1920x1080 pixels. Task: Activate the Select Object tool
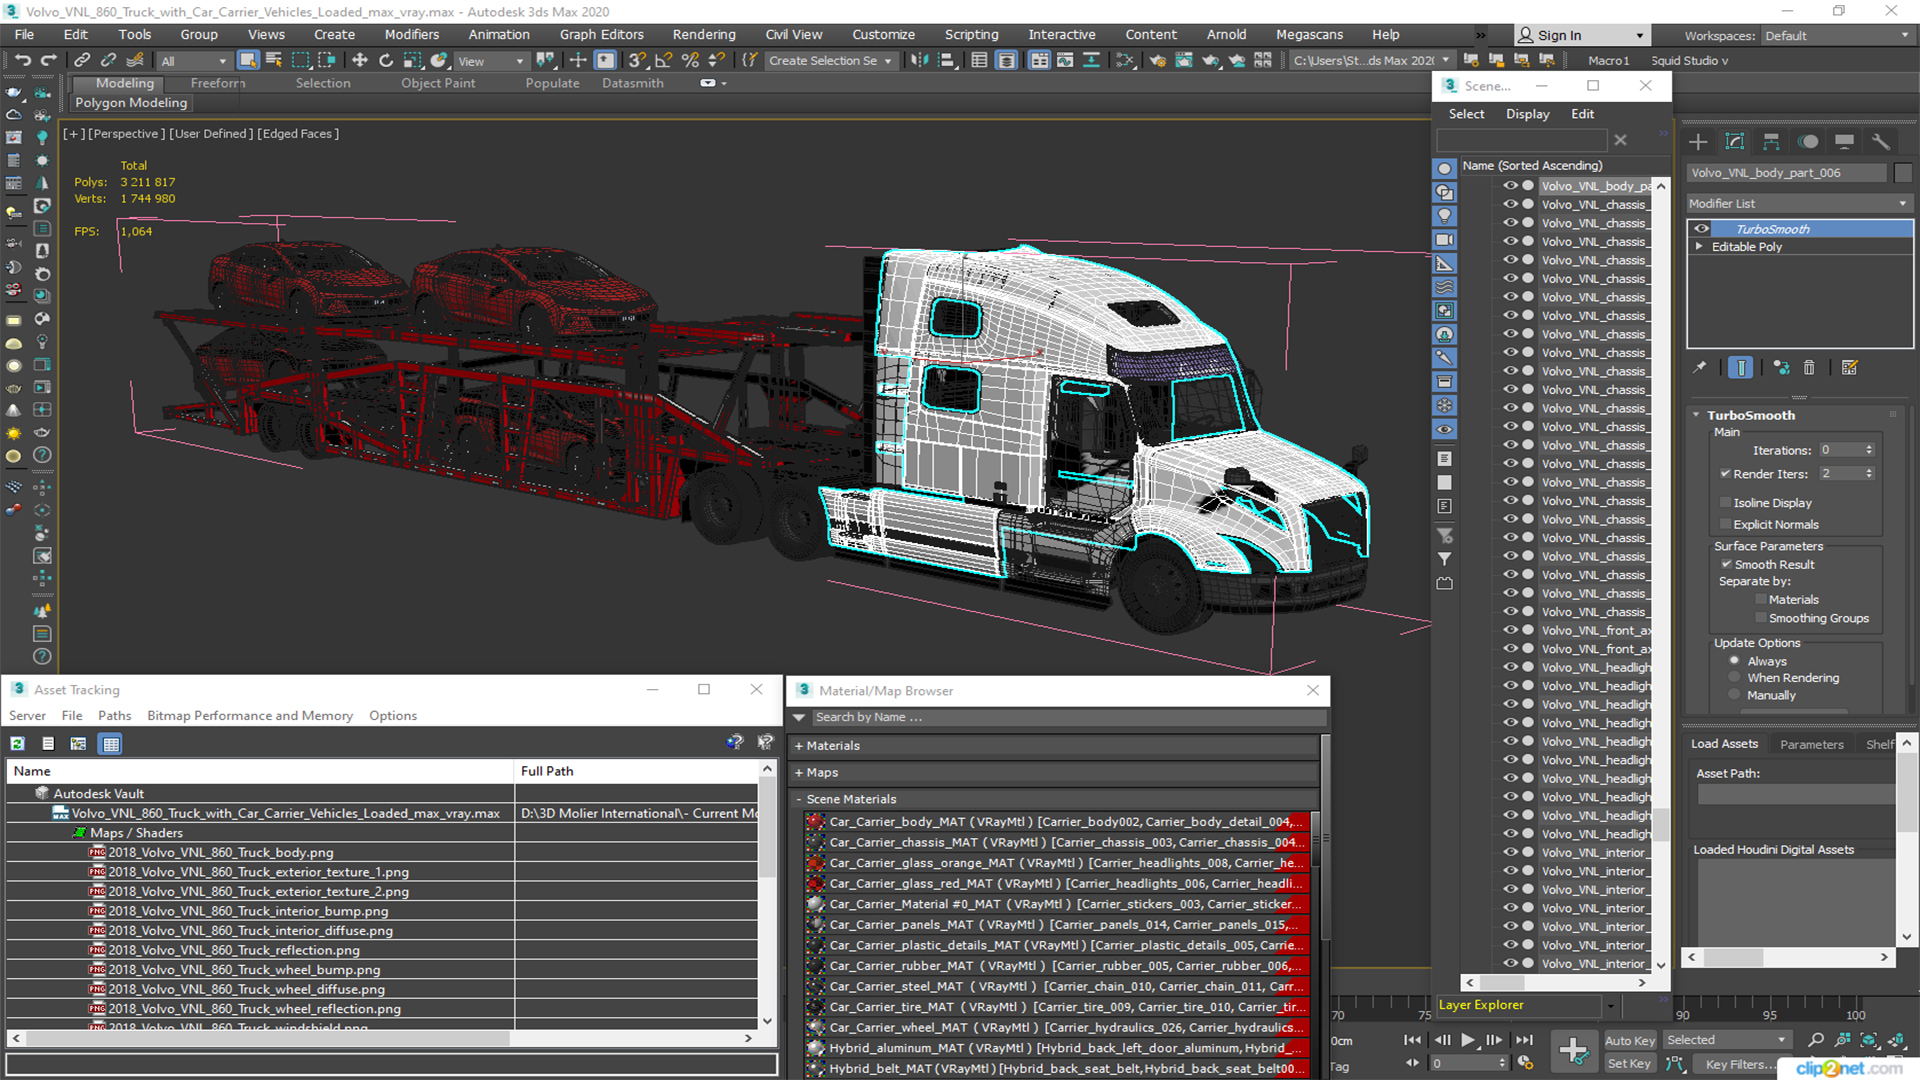pyautogui.click(x=248, y=60)
